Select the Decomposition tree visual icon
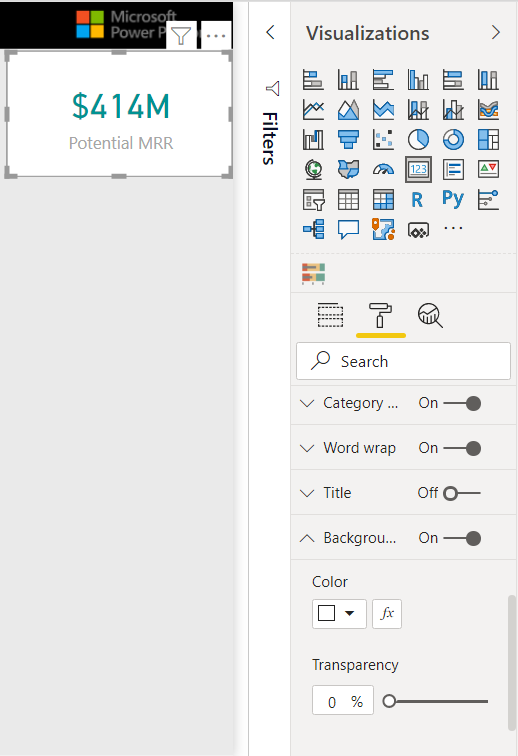The height and width of the screenshot is (756, 518). [x=314, y=230]
